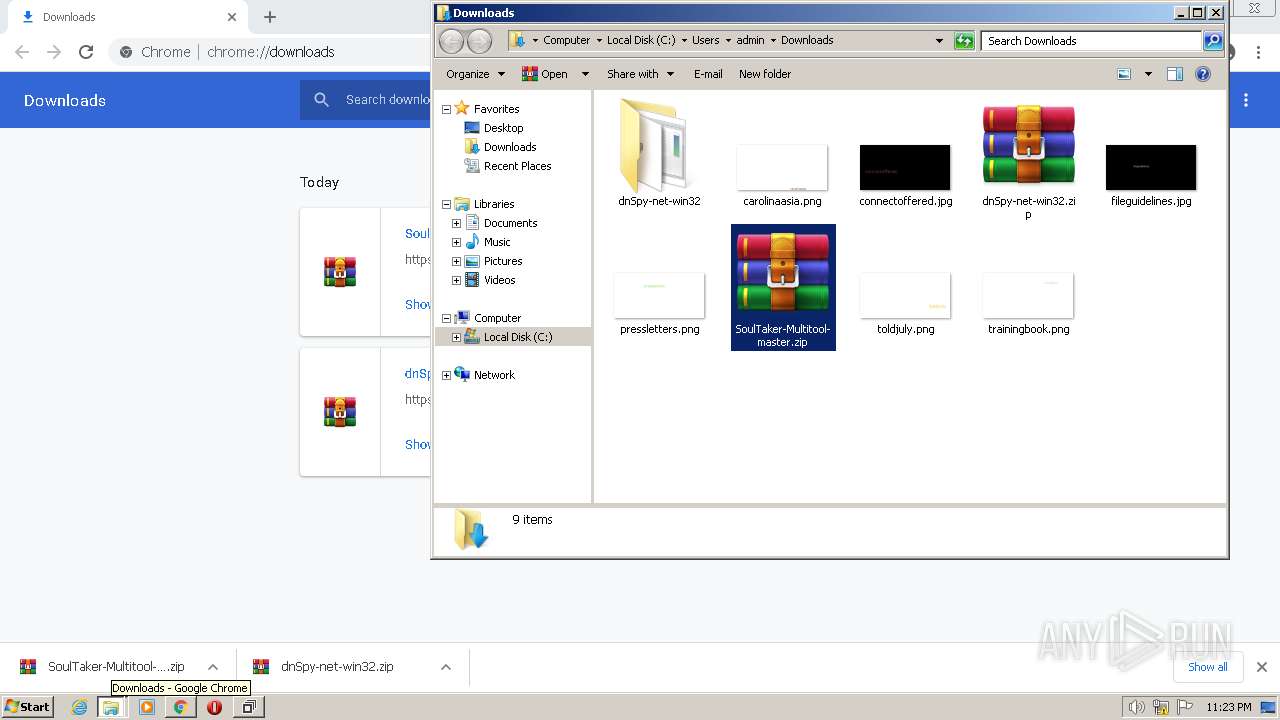This screenshot has height=720, width=1280.
Task: Click Computer in the address breadcrumb
Action: (x=567, y=41)
